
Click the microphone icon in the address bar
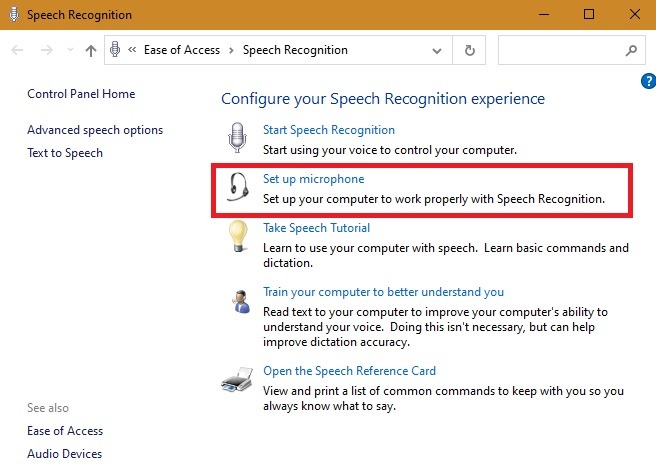[115, 49]
